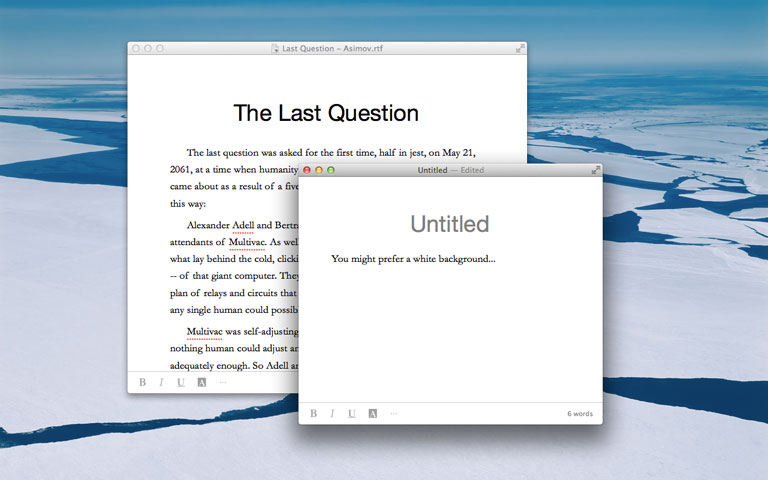Enter full screen in Last Question window

520,48
